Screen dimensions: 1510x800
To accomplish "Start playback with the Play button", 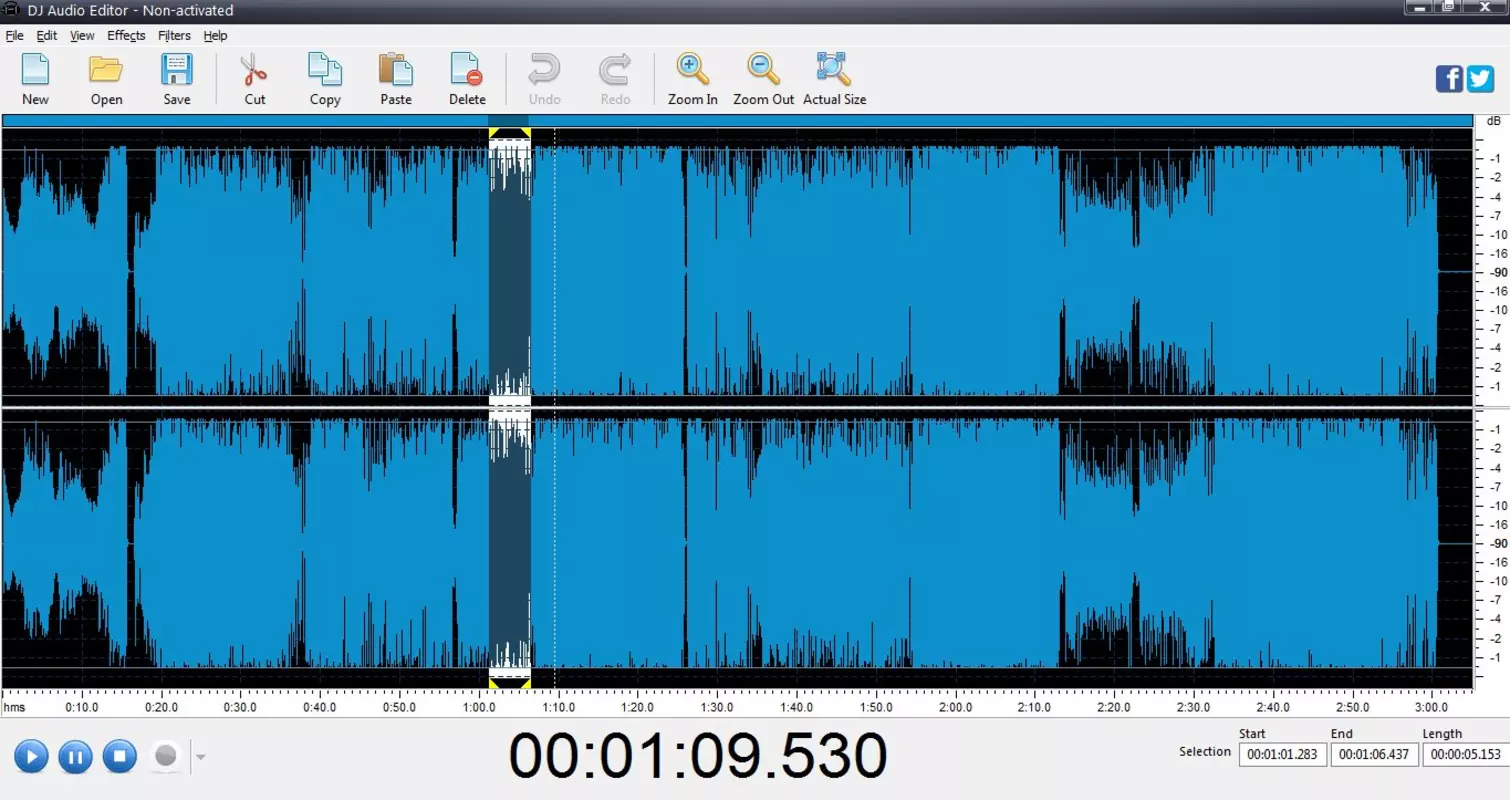I will [31, 756].
